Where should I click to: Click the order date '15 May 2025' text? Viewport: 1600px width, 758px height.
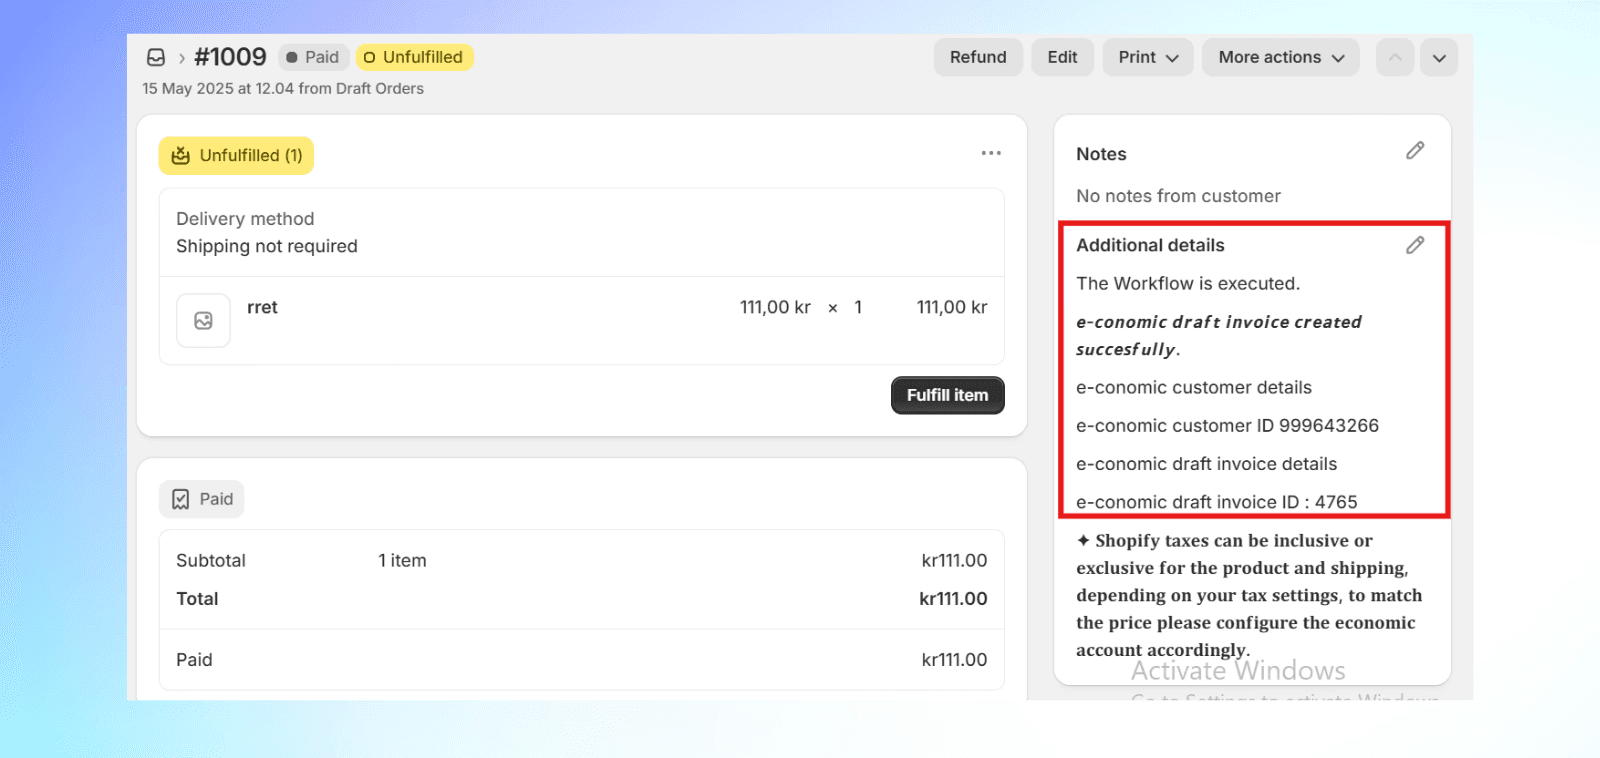tap(188, 88)
